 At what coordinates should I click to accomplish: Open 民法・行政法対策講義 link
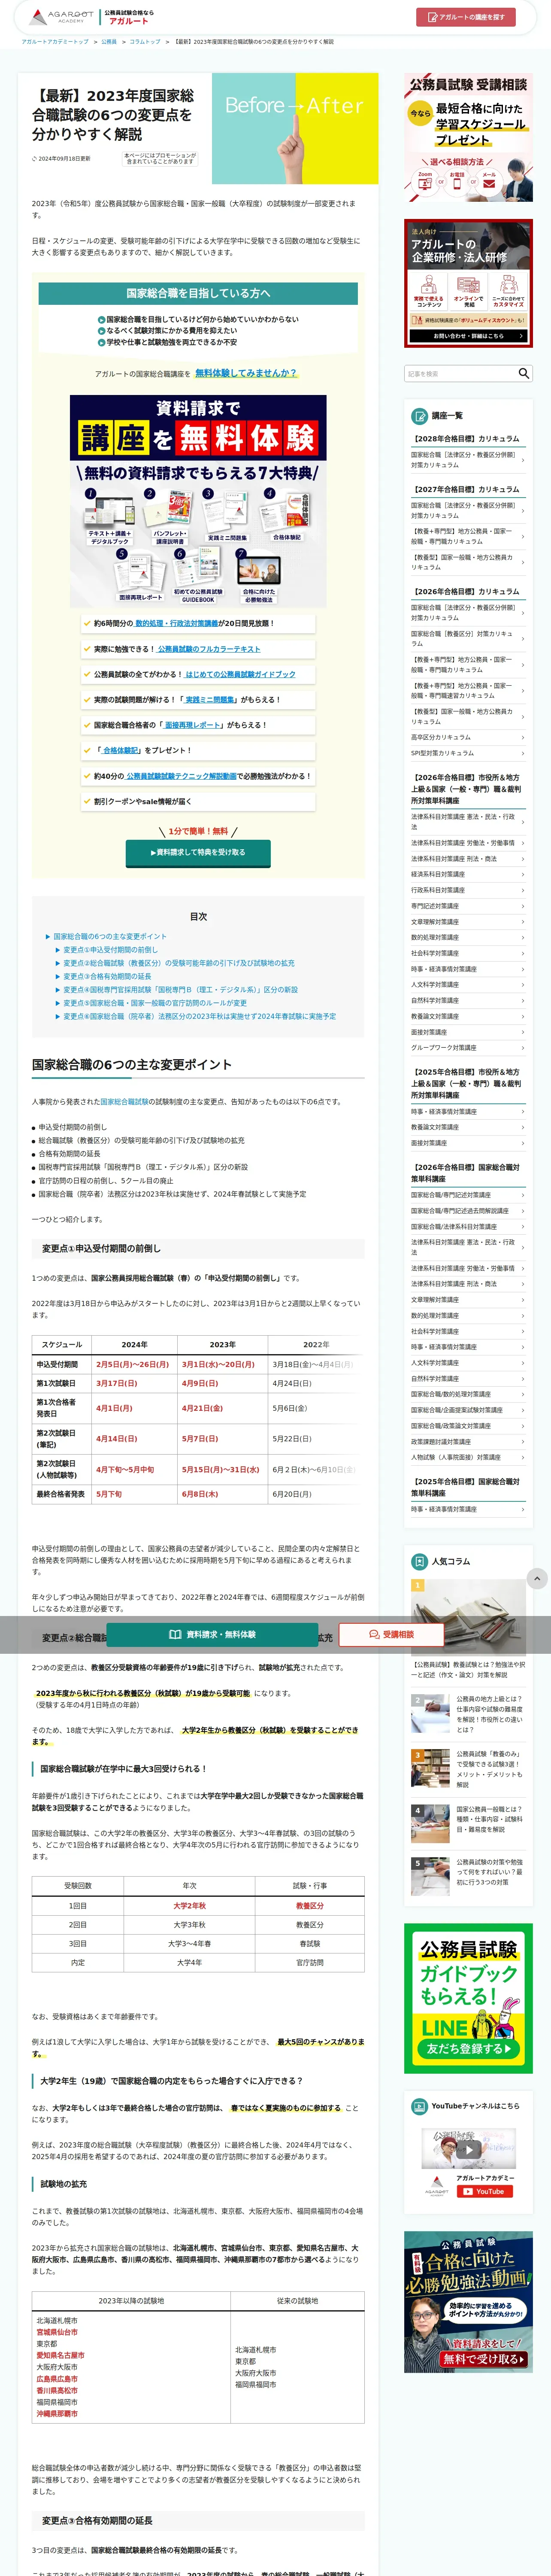pos(176,623)
